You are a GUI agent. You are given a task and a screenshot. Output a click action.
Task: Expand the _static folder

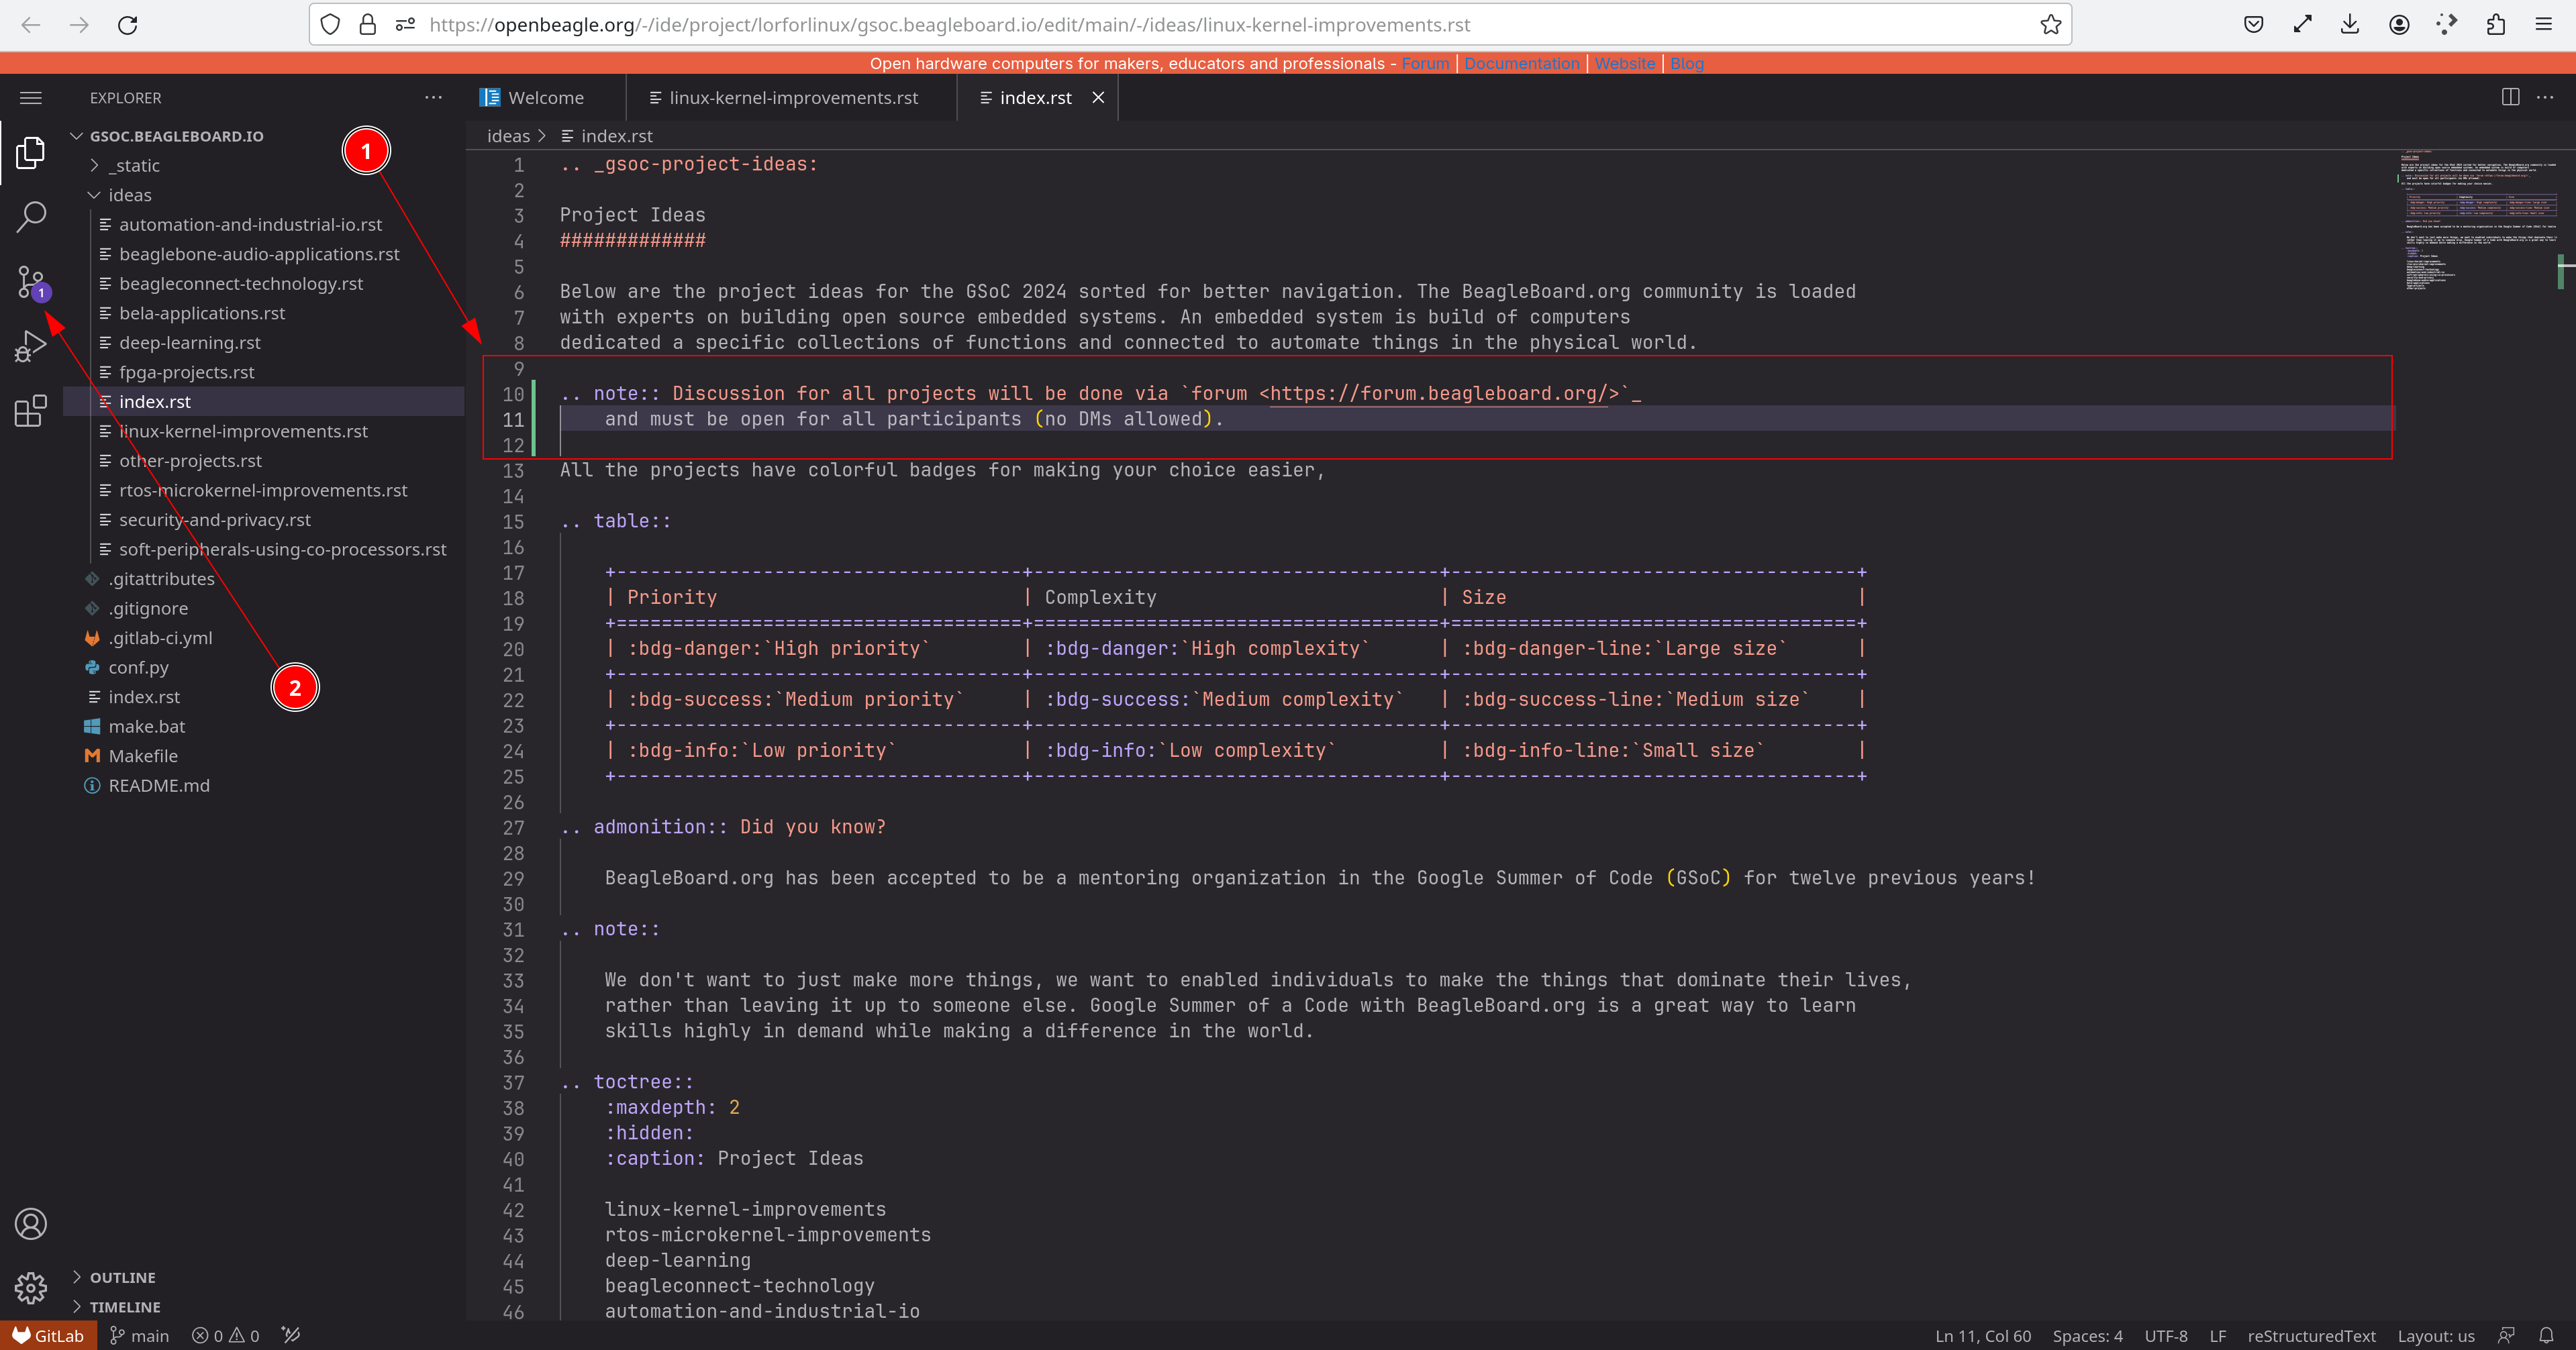pos(134,165)
